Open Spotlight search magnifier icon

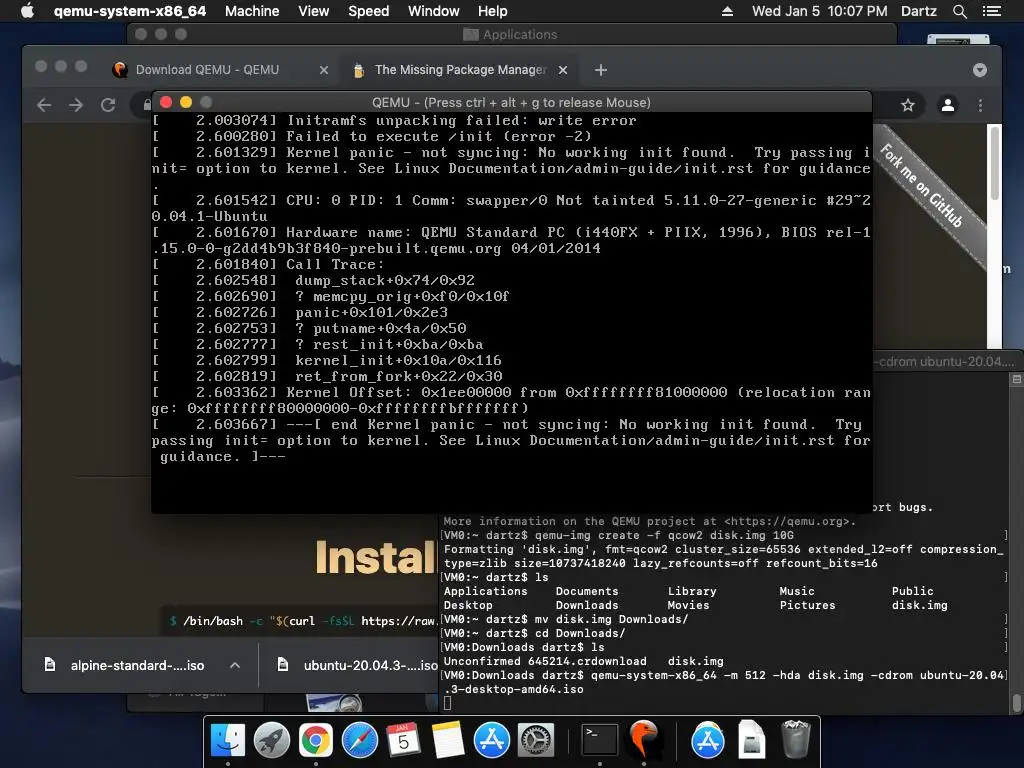959,11
